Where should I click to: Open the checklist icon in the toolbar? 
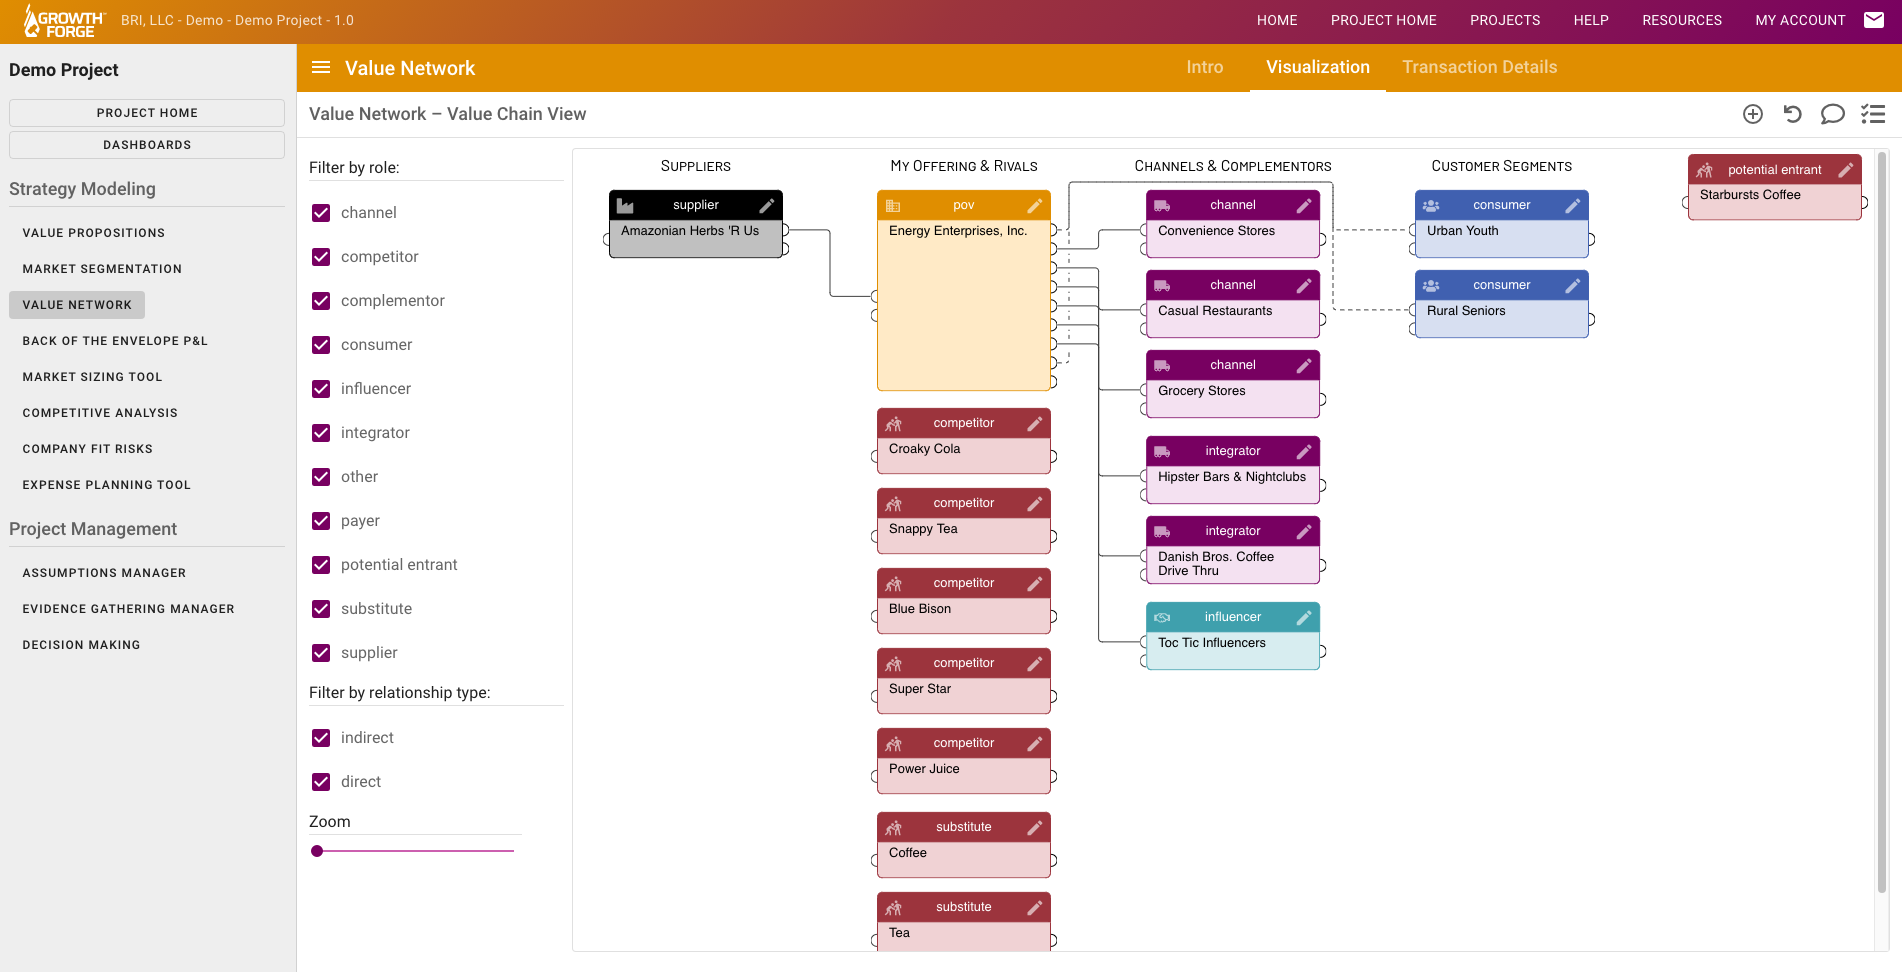pyautogui.click(x=1872, y=114)
